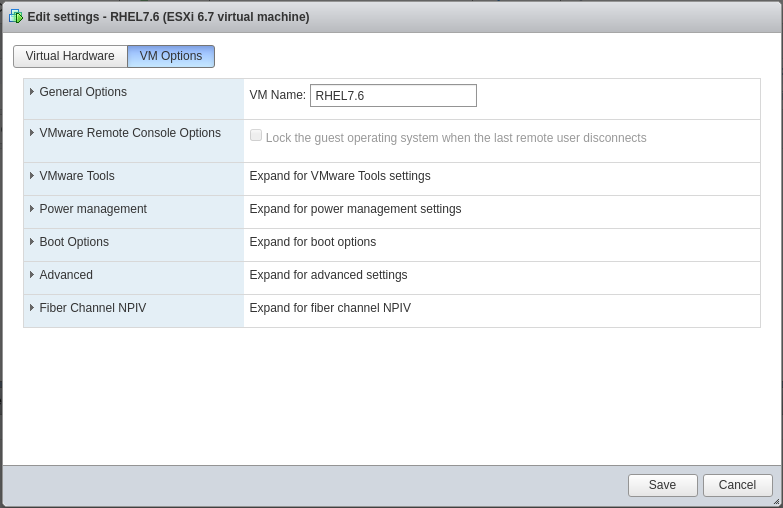The image size is (783, 508).
Task: Click the 'Expand for advanced settings' text
Action: tap(328, 275)
